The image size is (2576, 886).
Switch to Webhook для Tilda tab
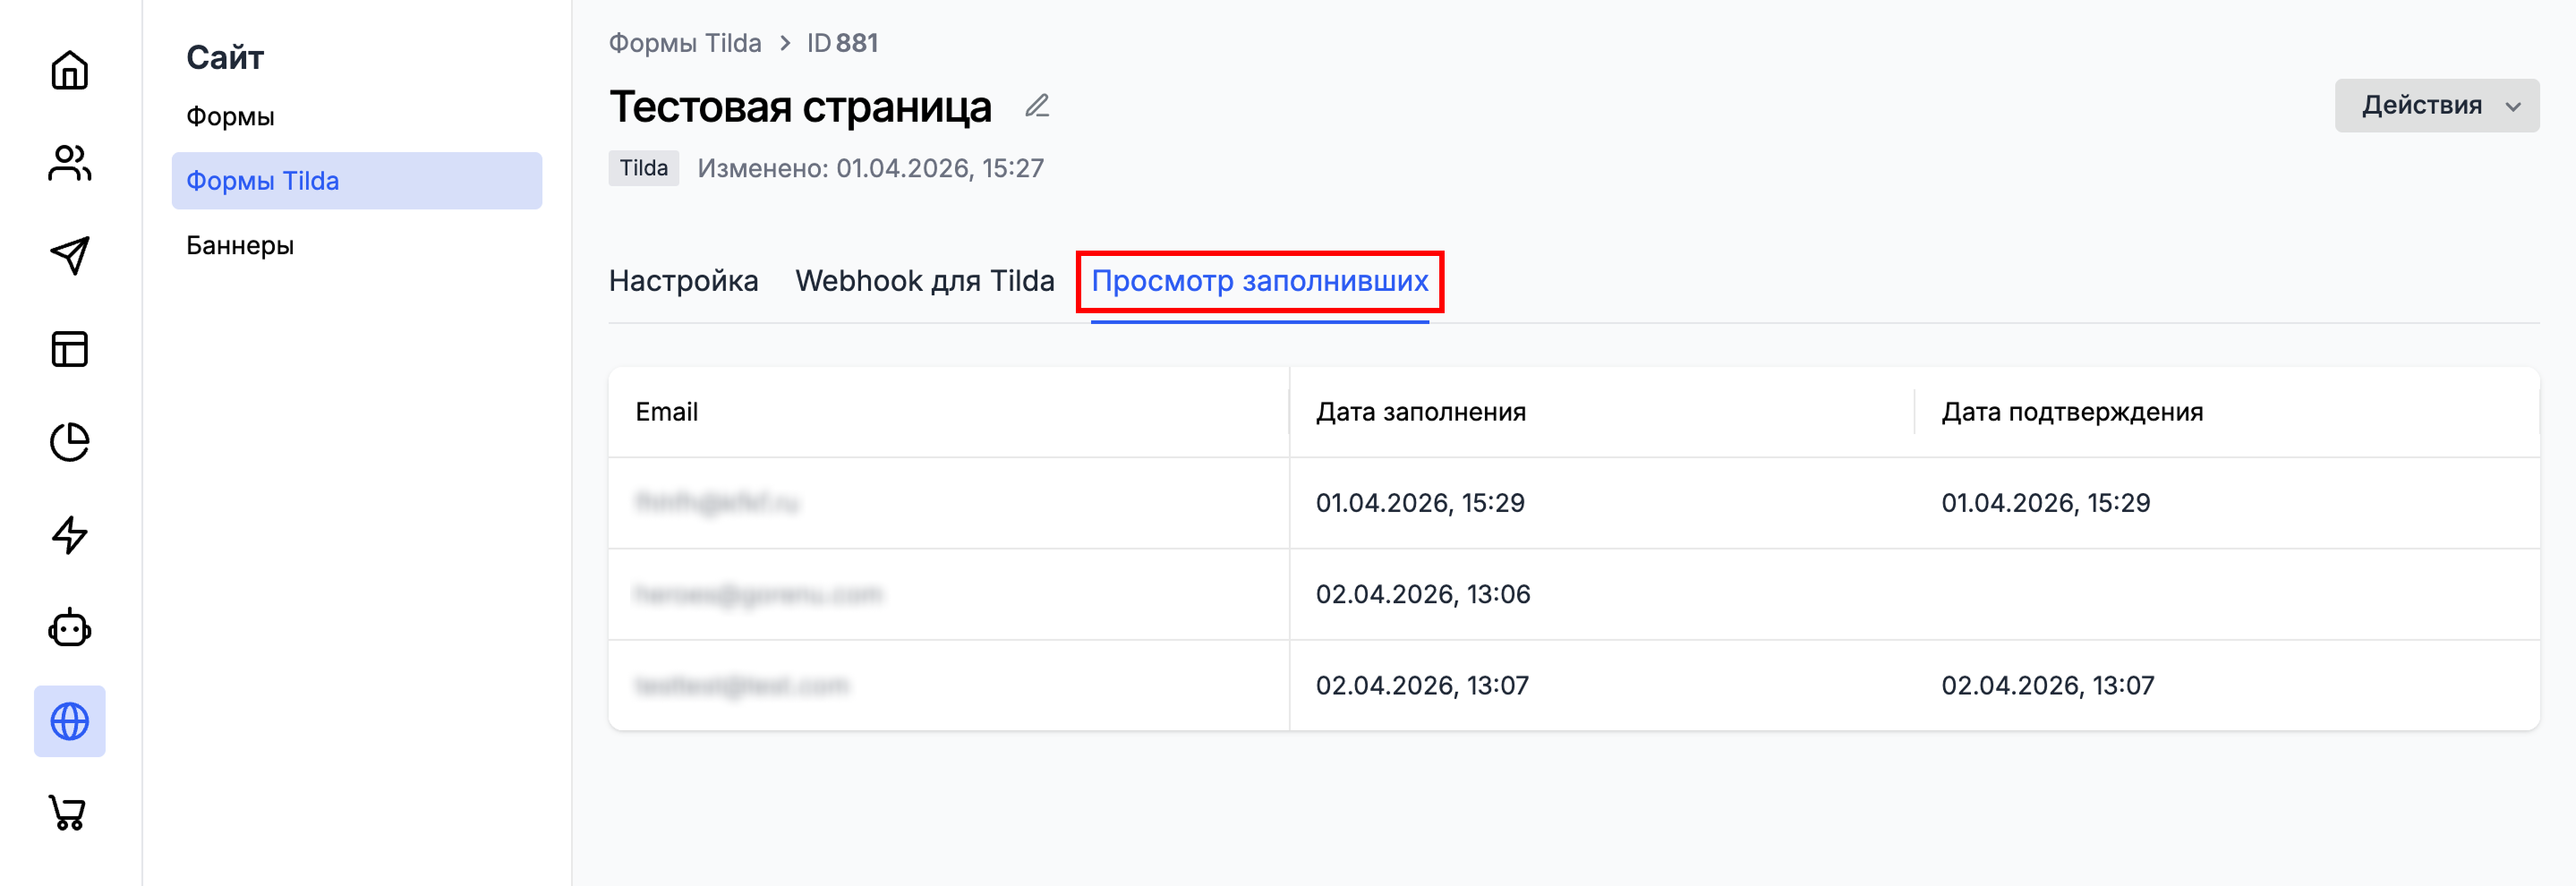(924, 281)
